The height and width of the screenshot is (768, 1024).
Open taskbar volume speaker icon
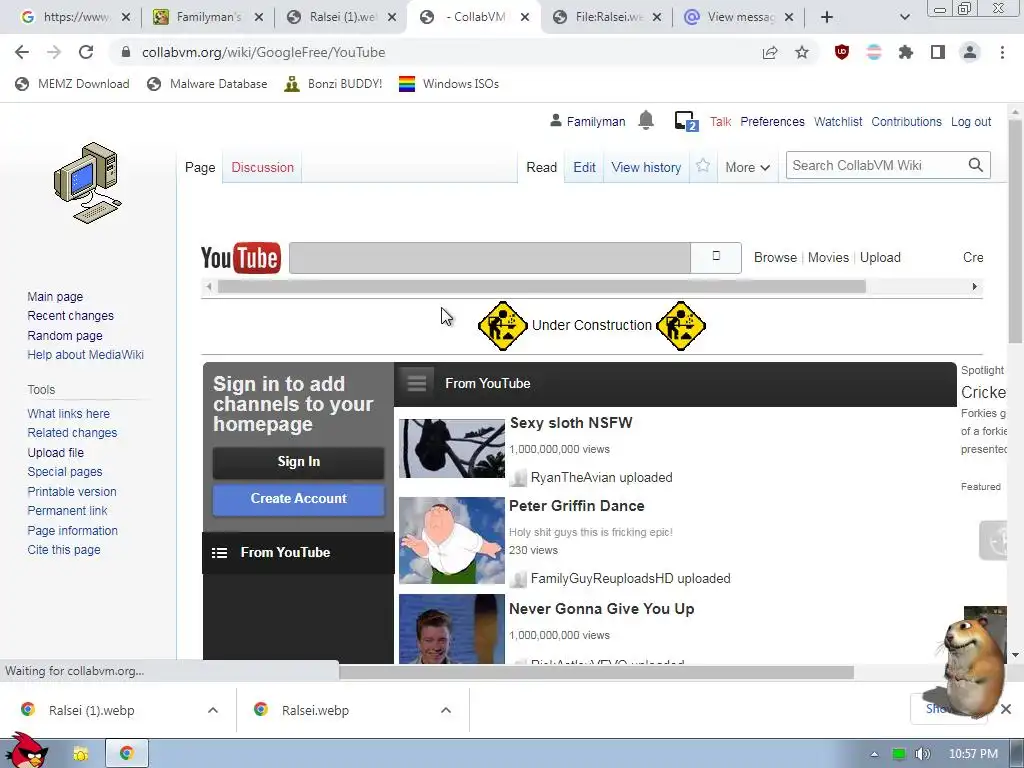click(922, 754)
